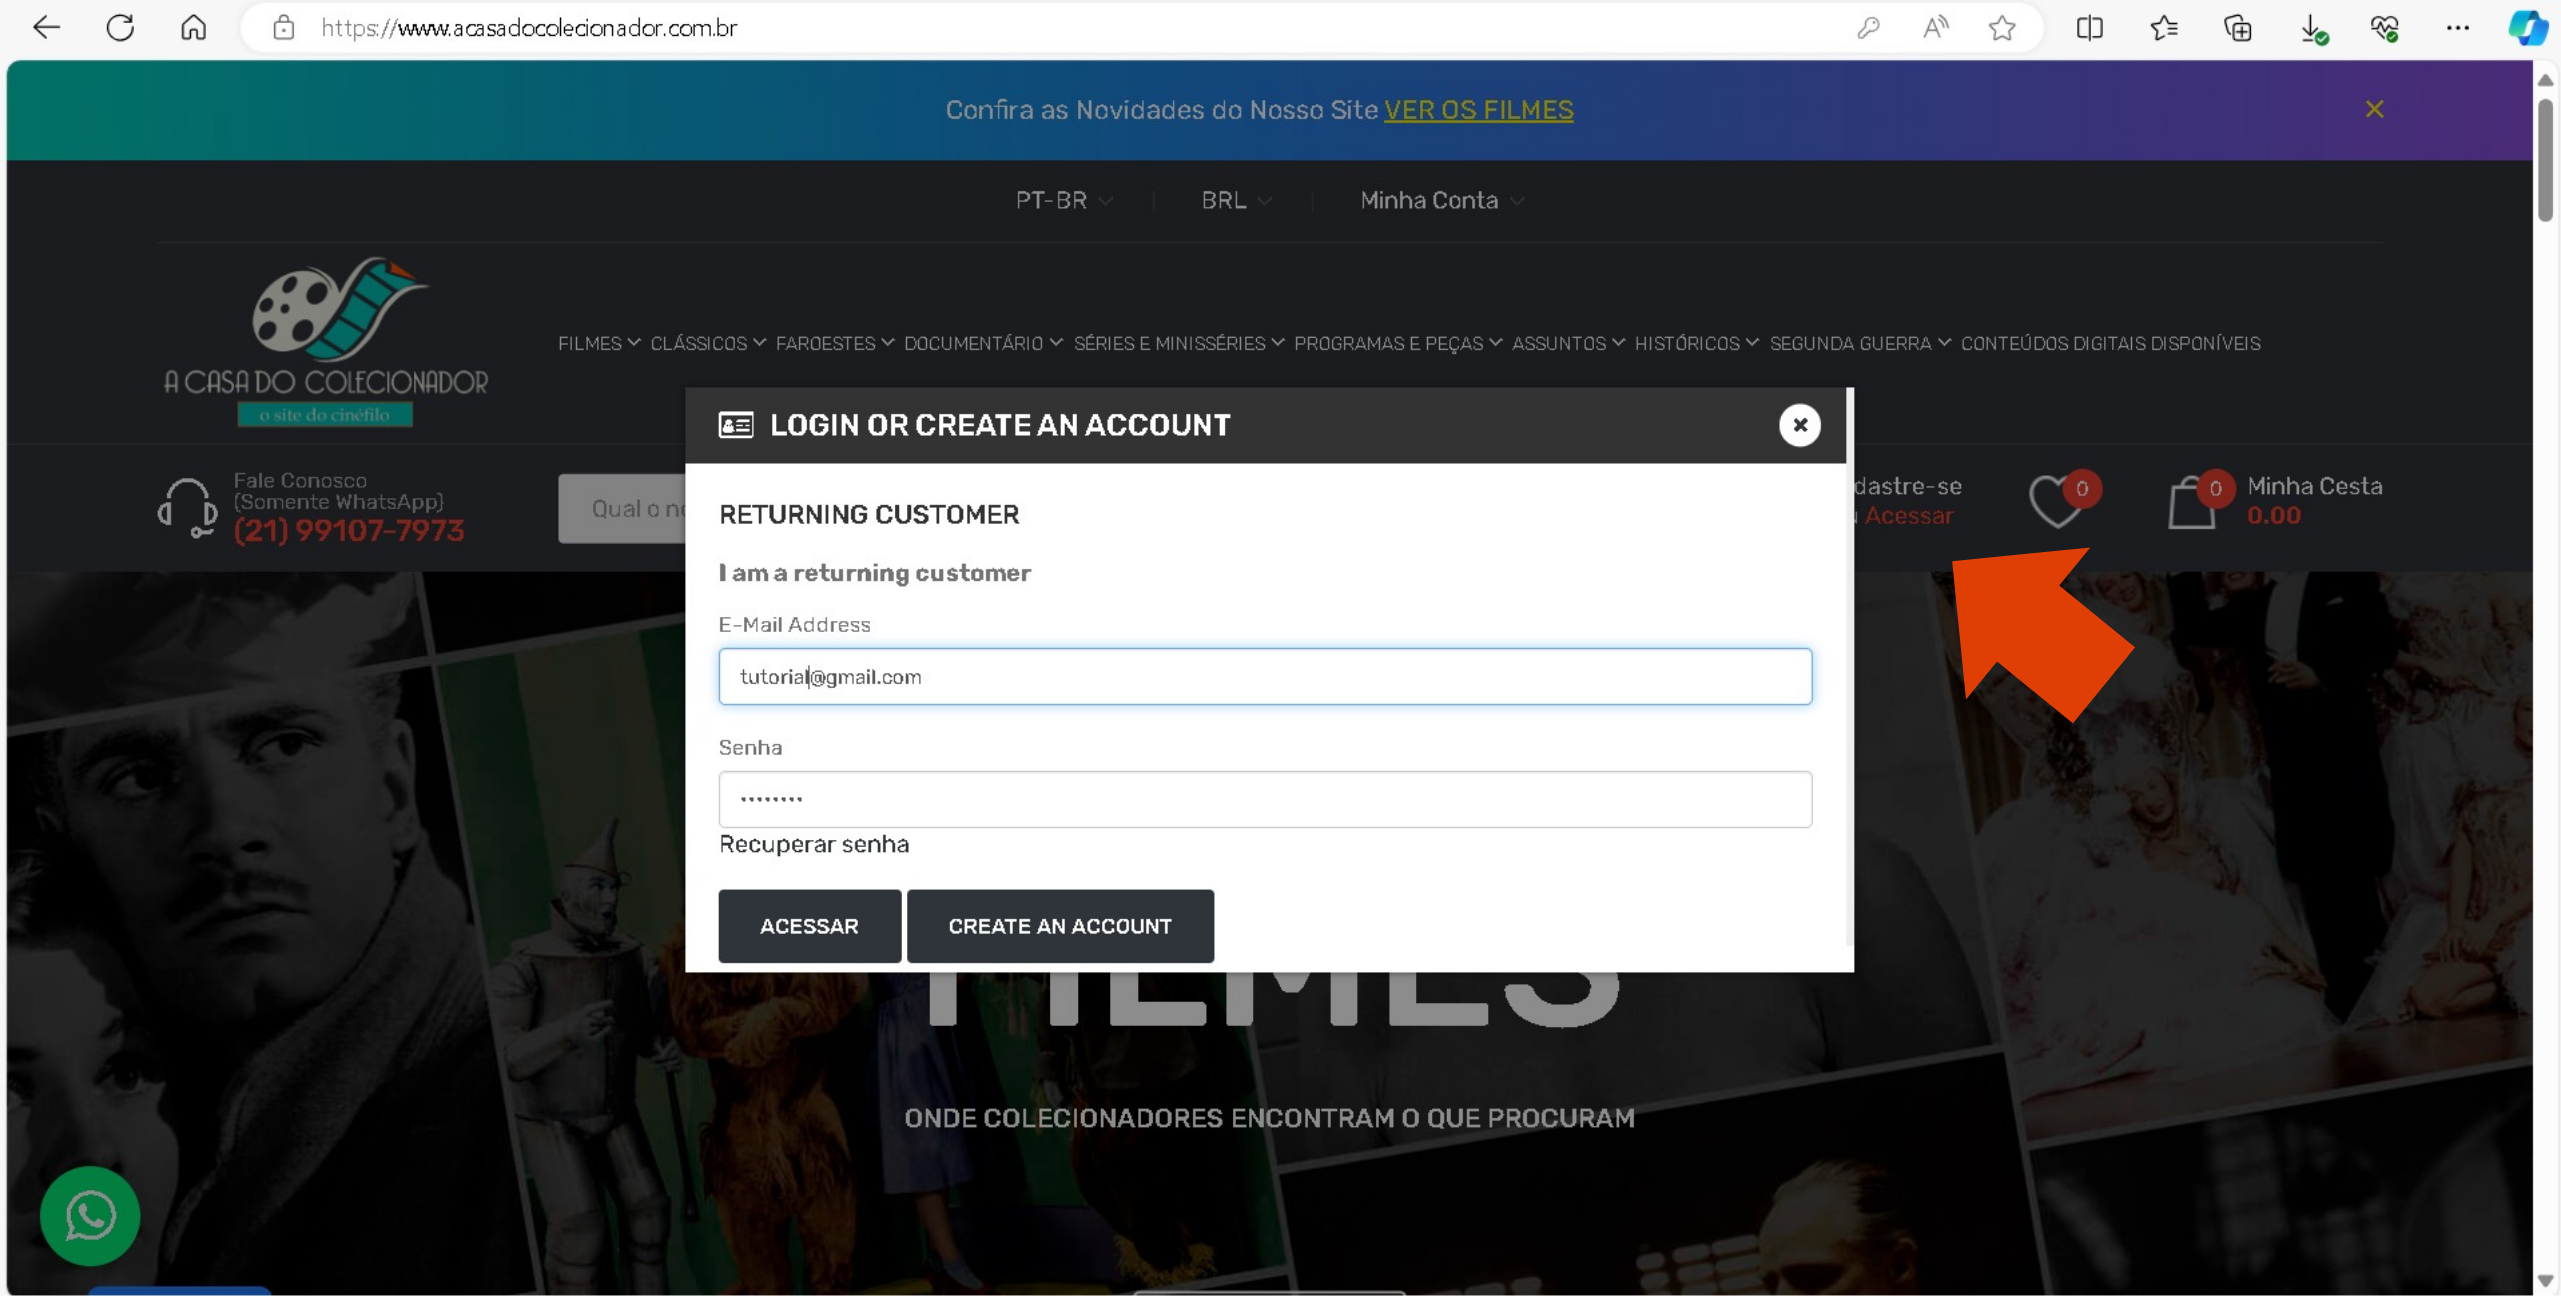
Task: Expand PT-BR language dropdown
Action: click(x=1064, y=200)
